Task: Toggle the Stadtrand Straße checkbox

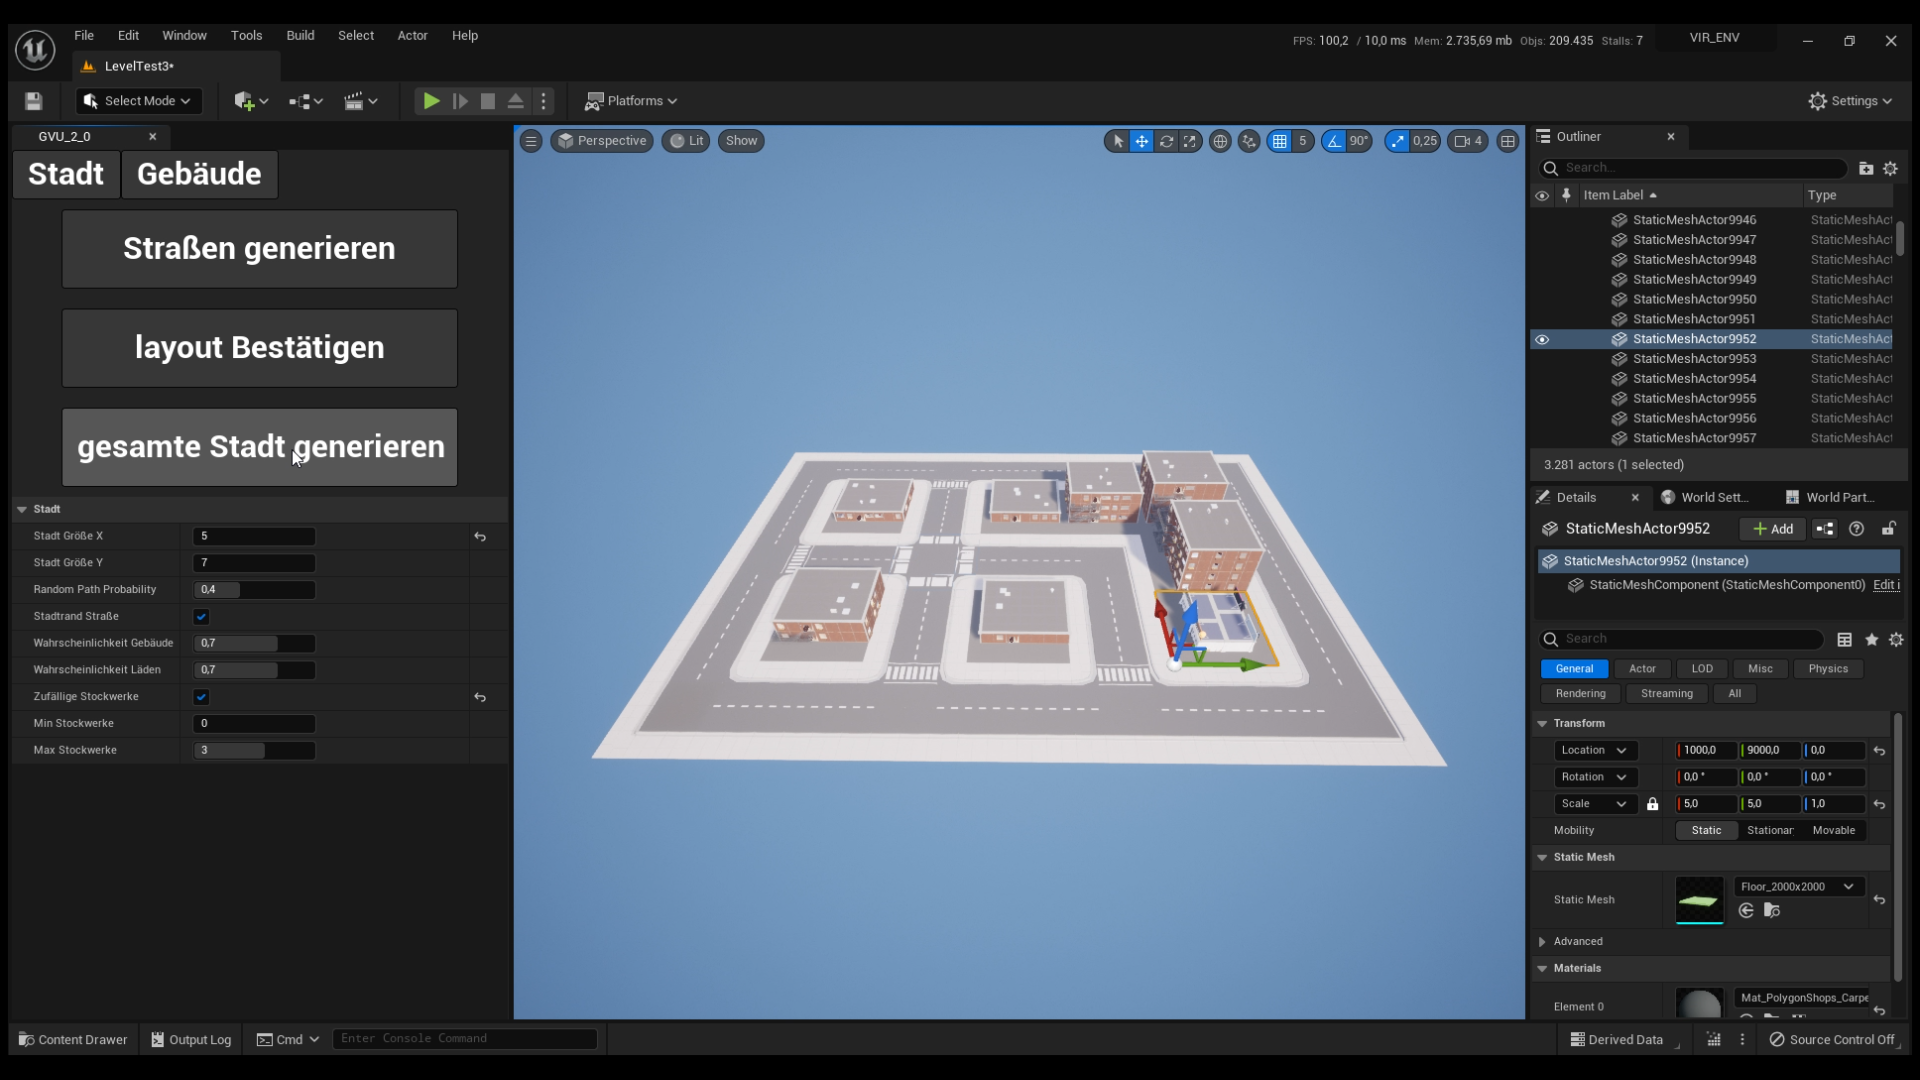Action: point(201,617)
